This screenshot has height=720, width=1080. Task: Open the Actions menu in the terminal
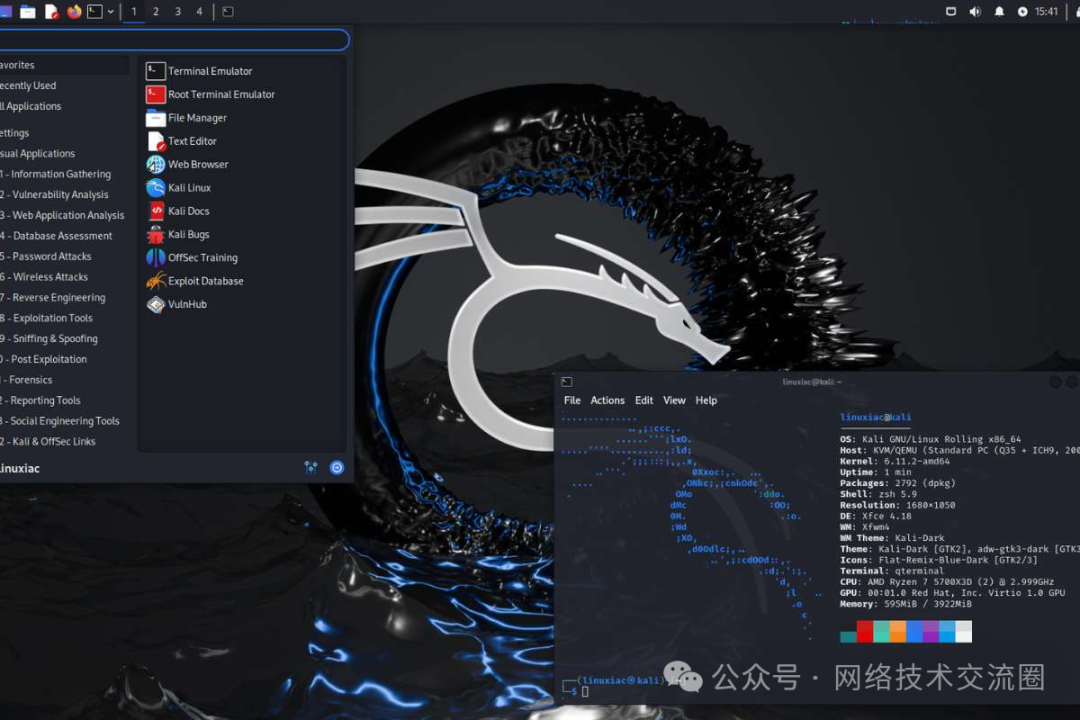click(607, 400)
